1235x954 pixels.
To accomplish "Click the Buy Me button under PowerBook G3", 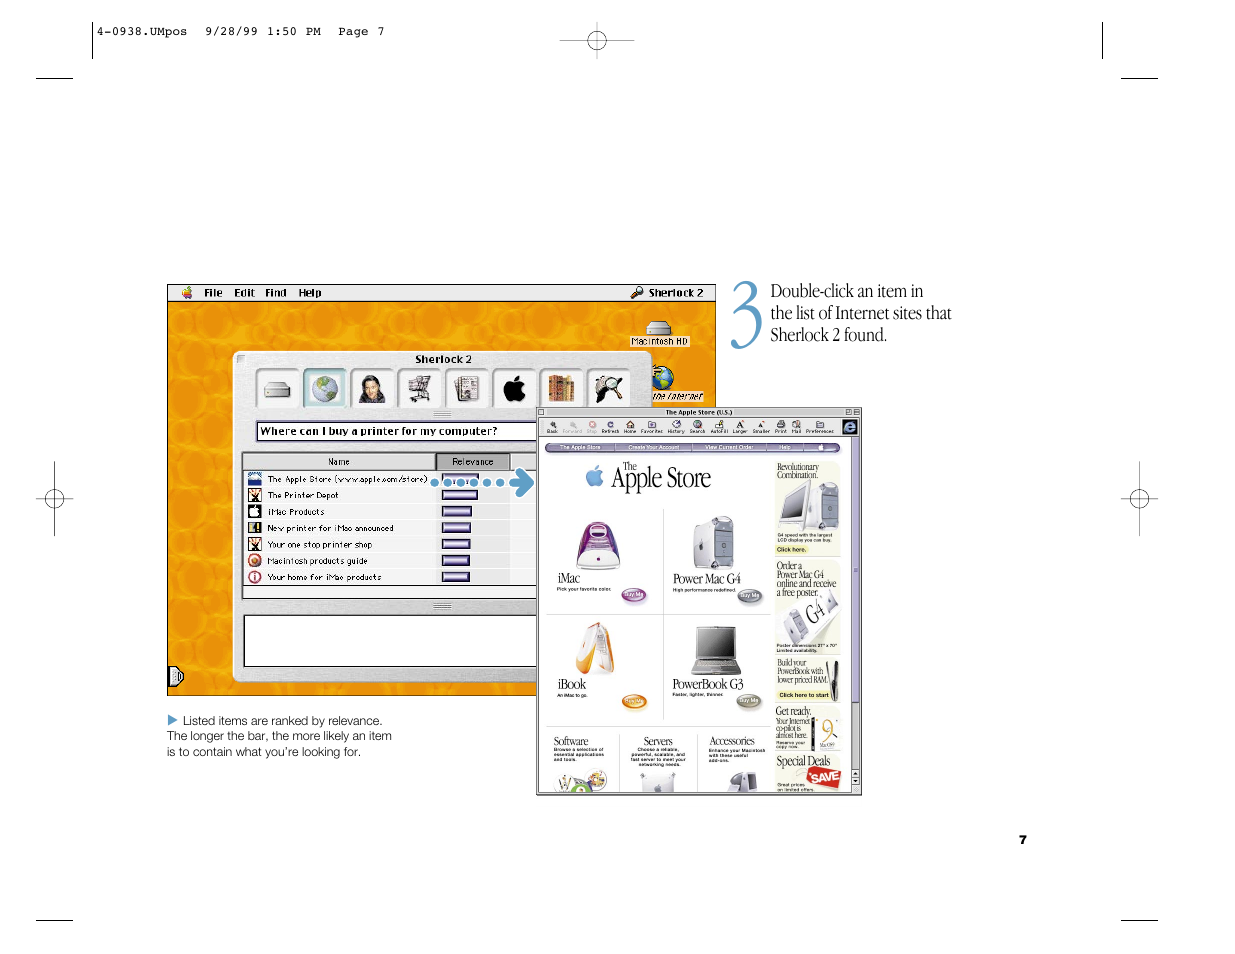I will click(749, 701).
